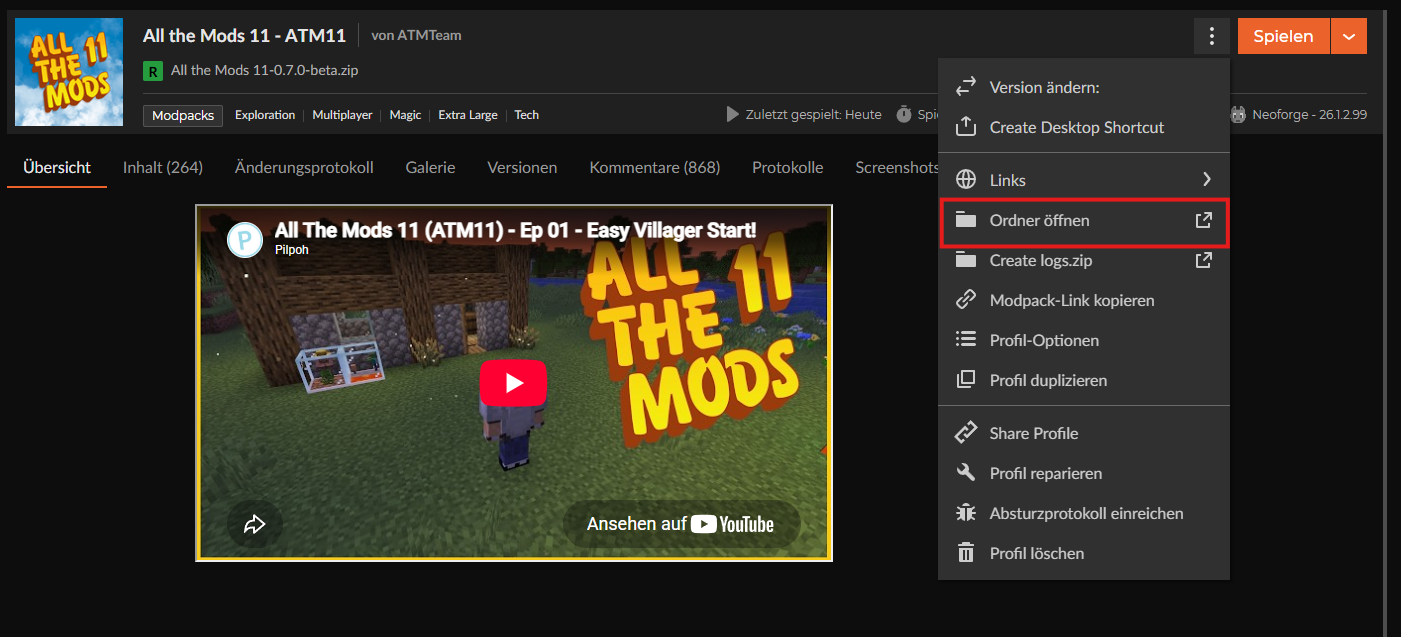Click the All the Mods 11 modpack logo thumbnail
Image resolution: width=1401 pixels, height=637 pixels.
(69, 72)
